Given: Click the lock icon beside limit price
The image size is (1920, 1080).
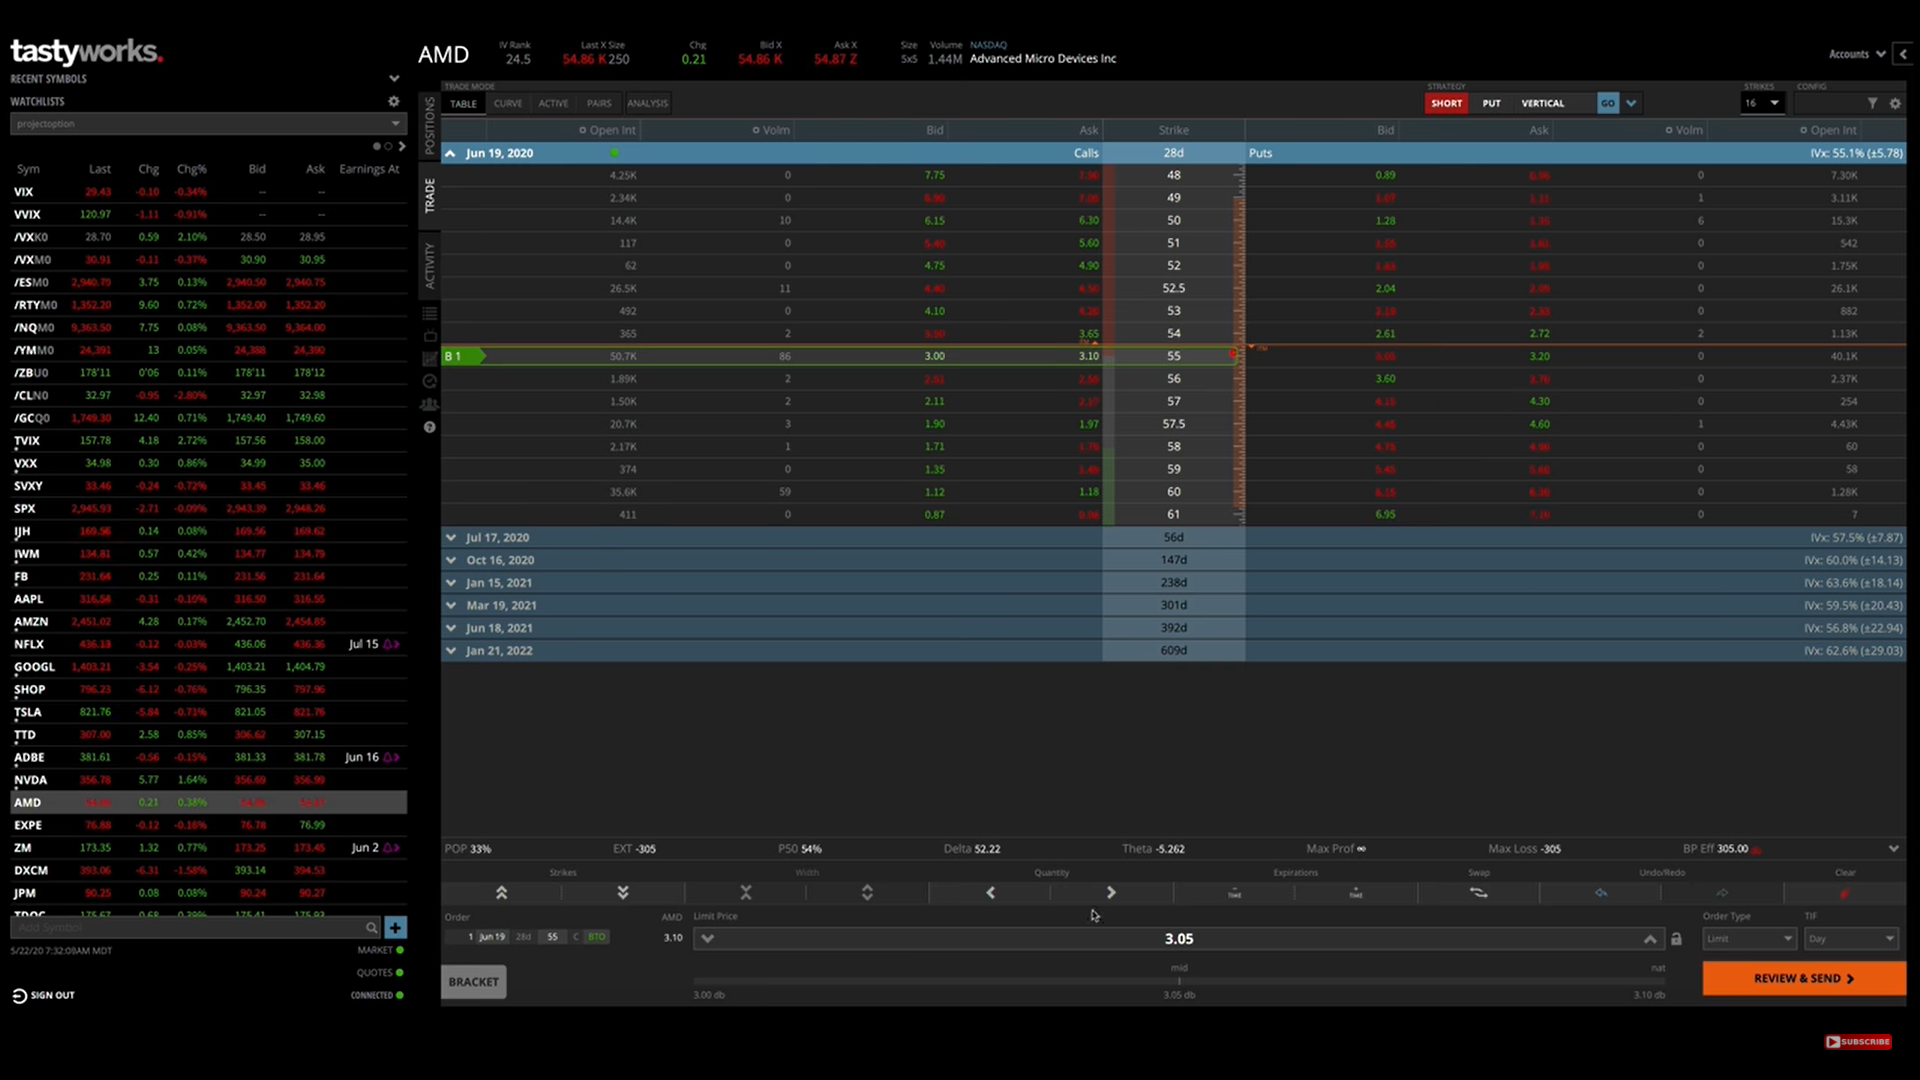Looking at the screenshot, I should [1676, 939].
